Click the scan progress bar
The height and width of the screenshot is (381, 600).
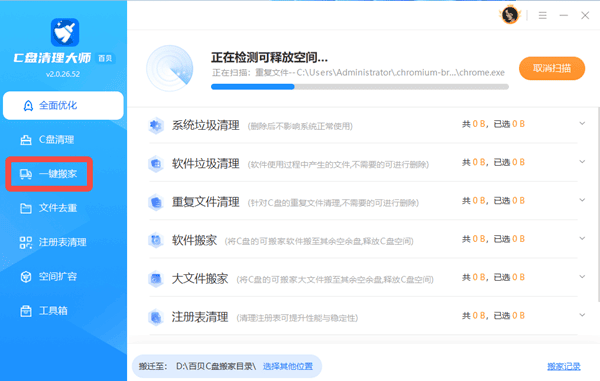pyautogui.click(x=360, y=87)
